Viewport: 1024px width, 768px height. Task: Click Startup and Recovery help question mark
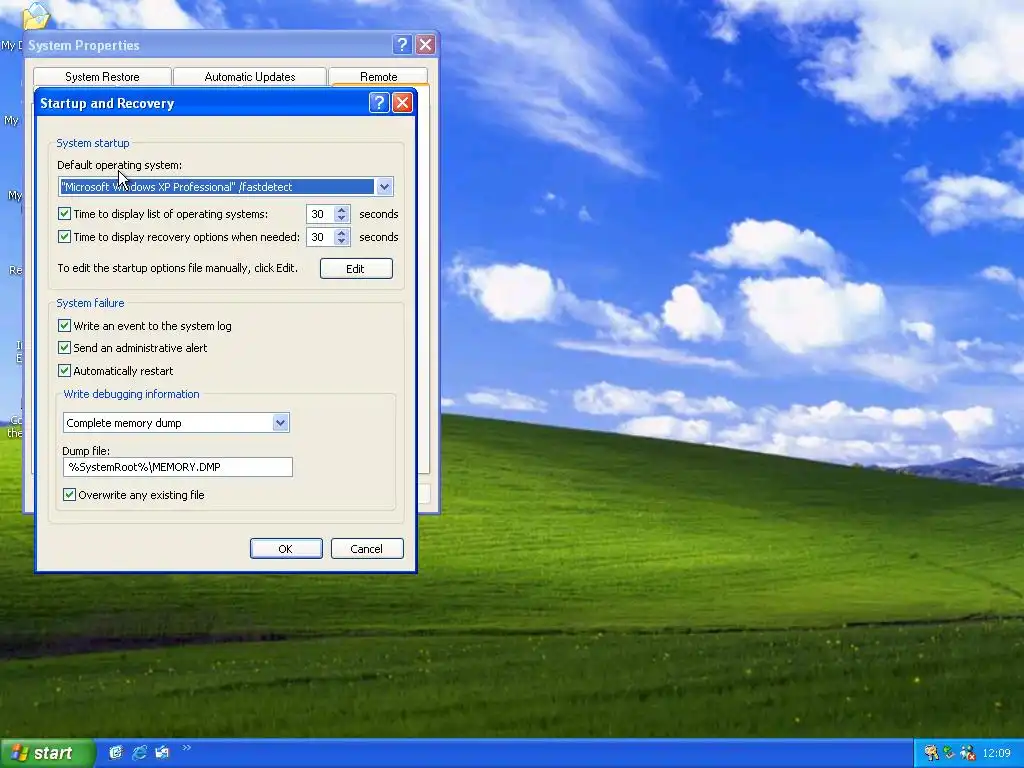(x=379, y=103)
